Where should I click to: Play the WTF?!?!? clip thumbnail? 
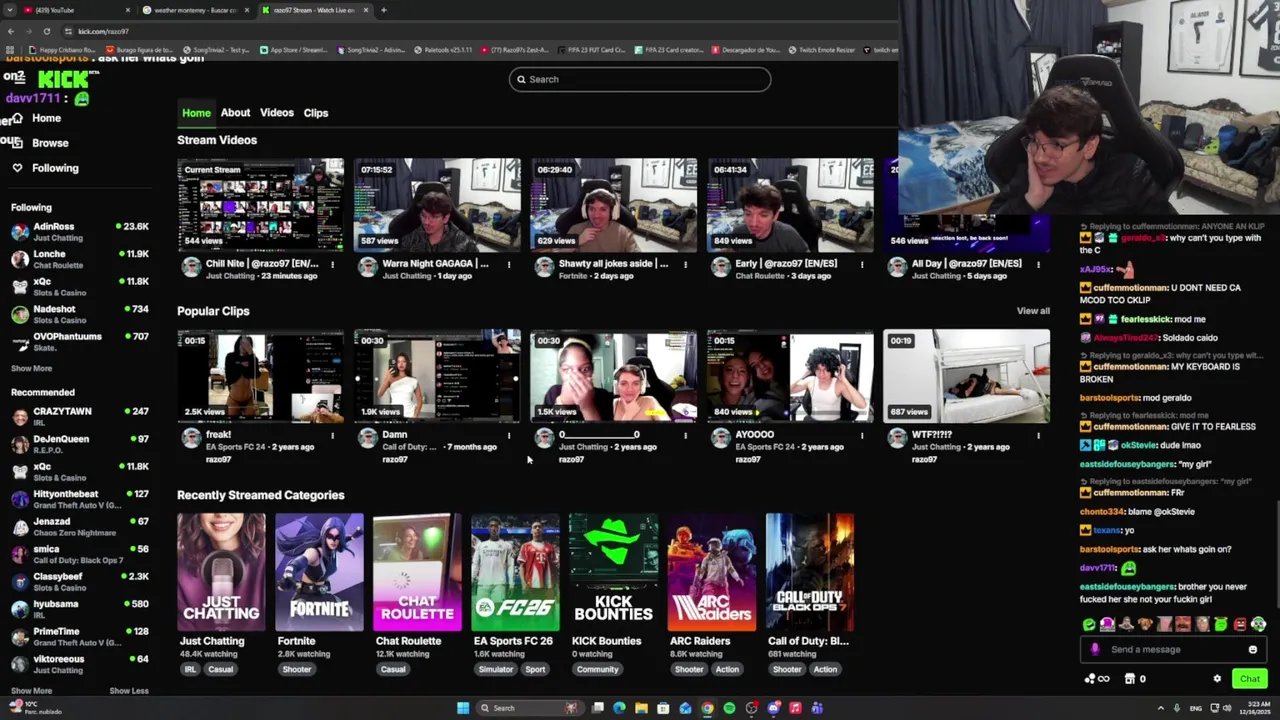[966, 376]
